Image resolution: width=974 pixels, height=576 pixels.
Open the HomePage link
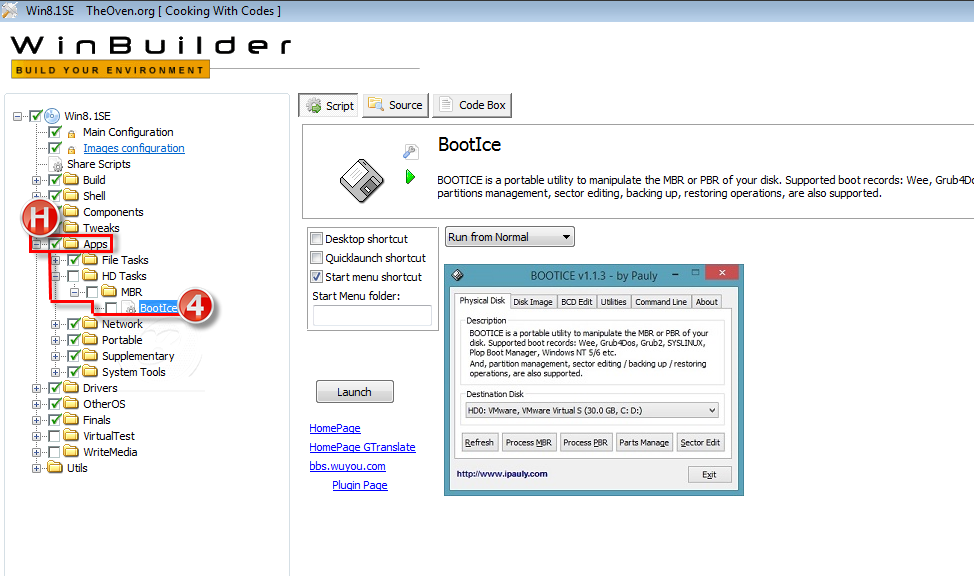(335, 428)
